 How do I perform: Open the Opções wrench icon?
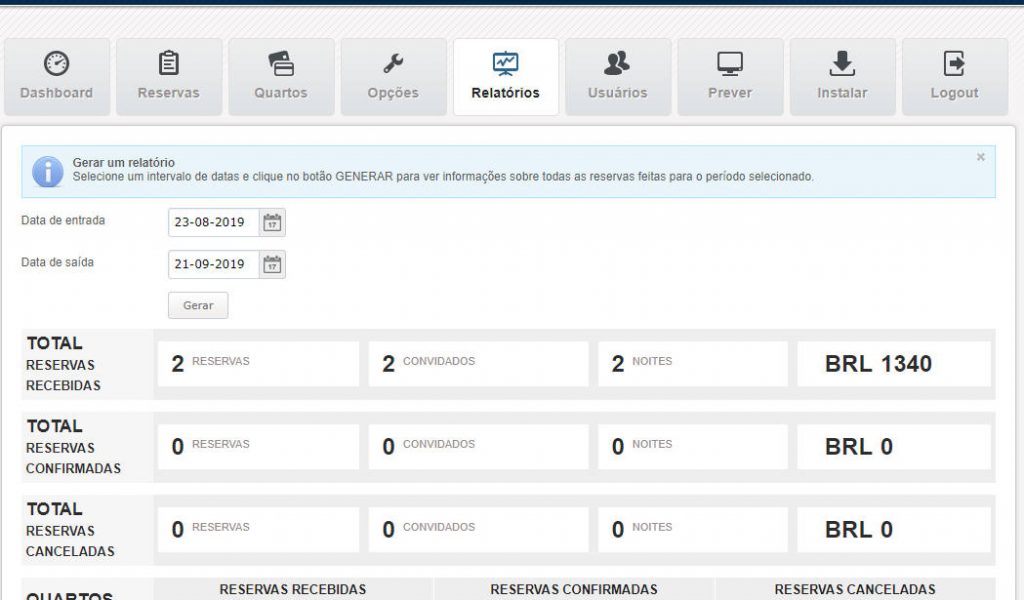pos(393,64)
